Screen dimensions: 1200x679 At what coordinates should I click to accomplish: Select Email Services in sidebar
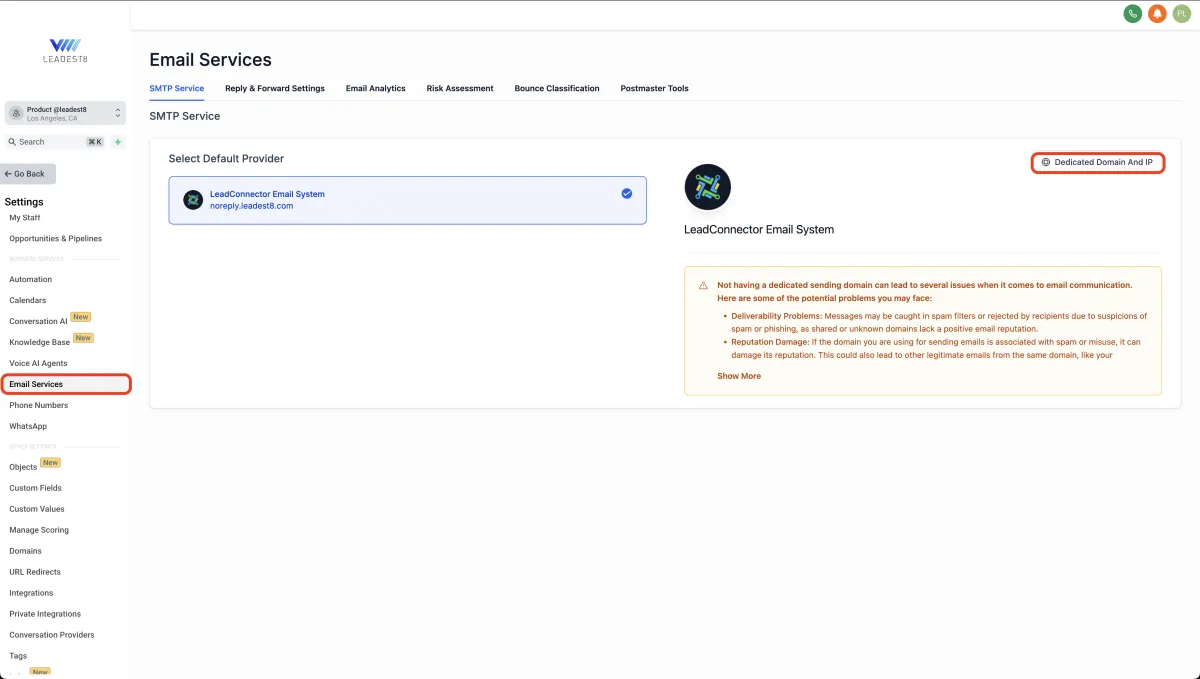[x=66, y=384]
